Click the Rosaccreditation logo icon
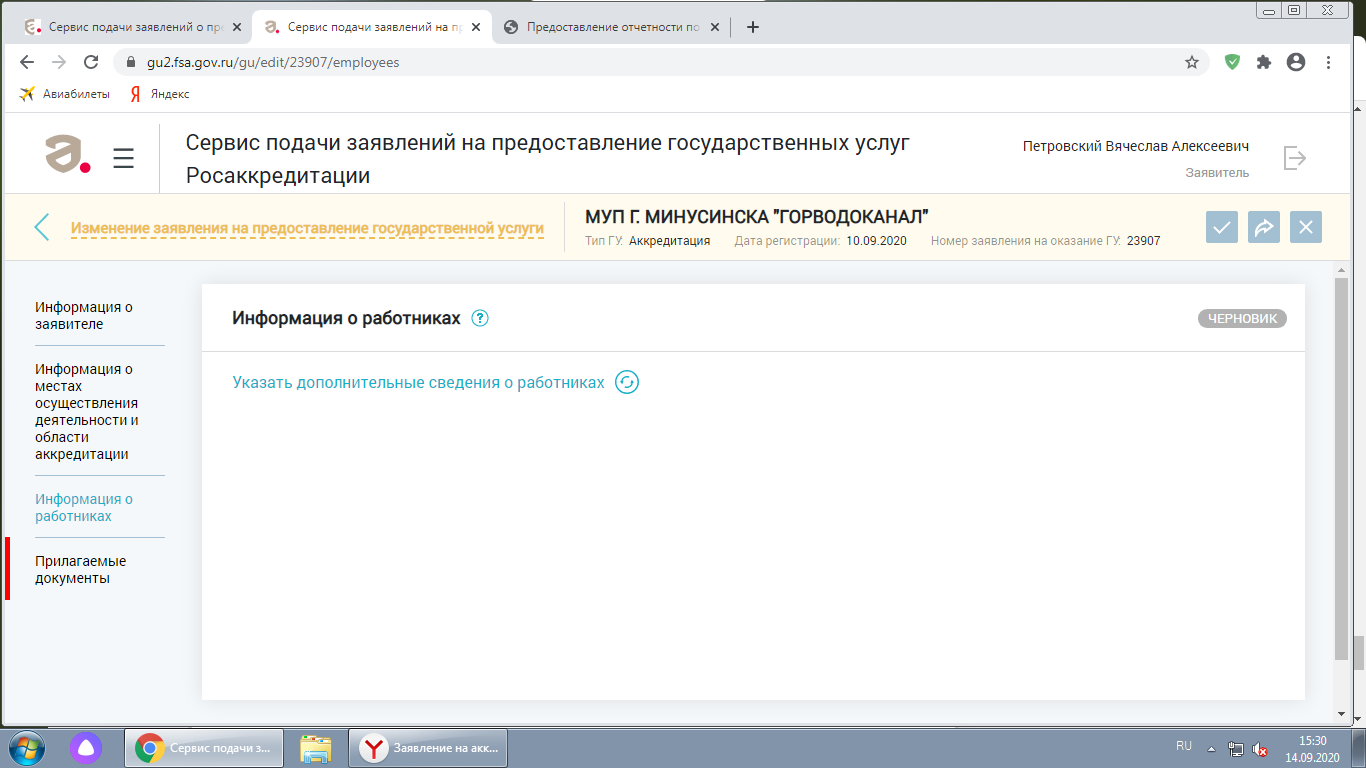This screenshot has width=1366, height=768. point(68,154)
